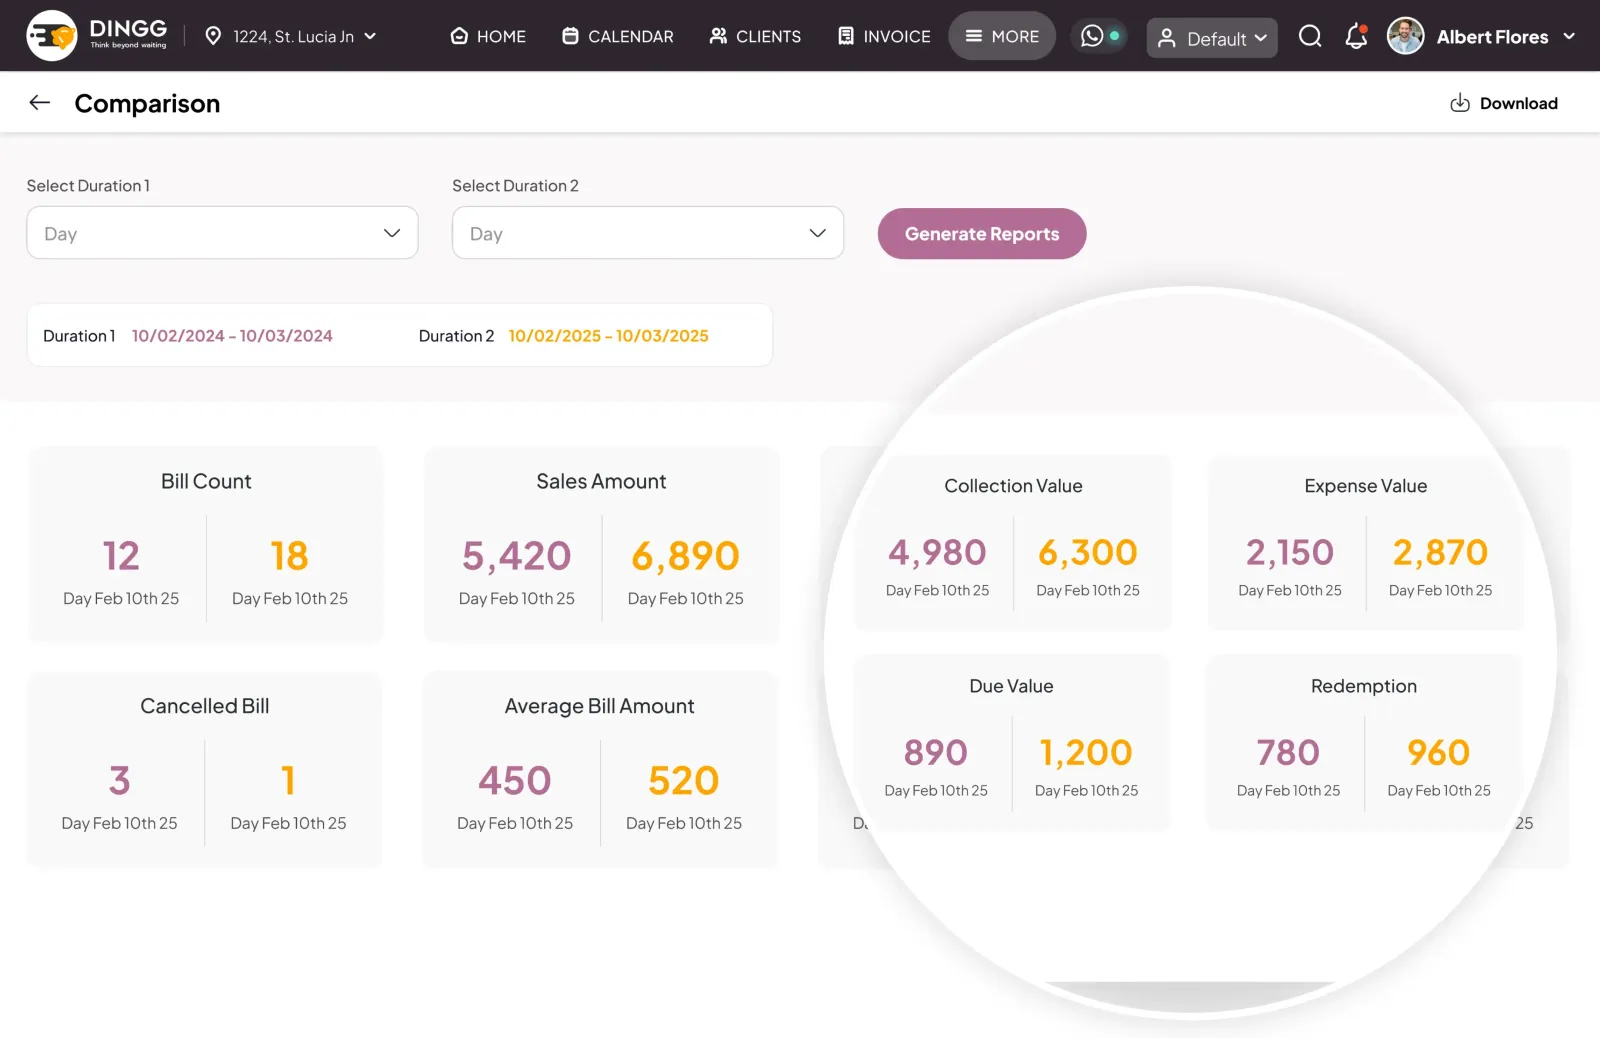
Task: Click the Due Value card title
Action: pyautogui.click(x=1011, y=686)
